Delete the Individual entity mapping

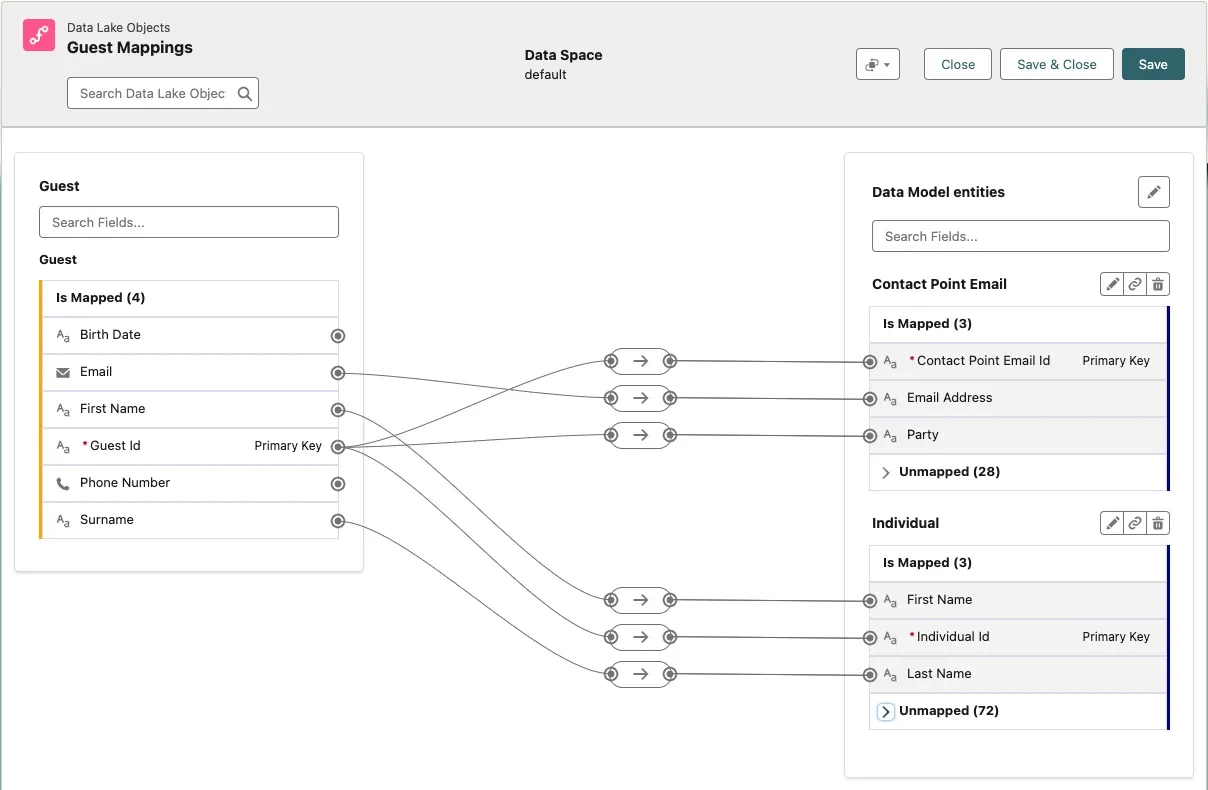coord(1158,523)
